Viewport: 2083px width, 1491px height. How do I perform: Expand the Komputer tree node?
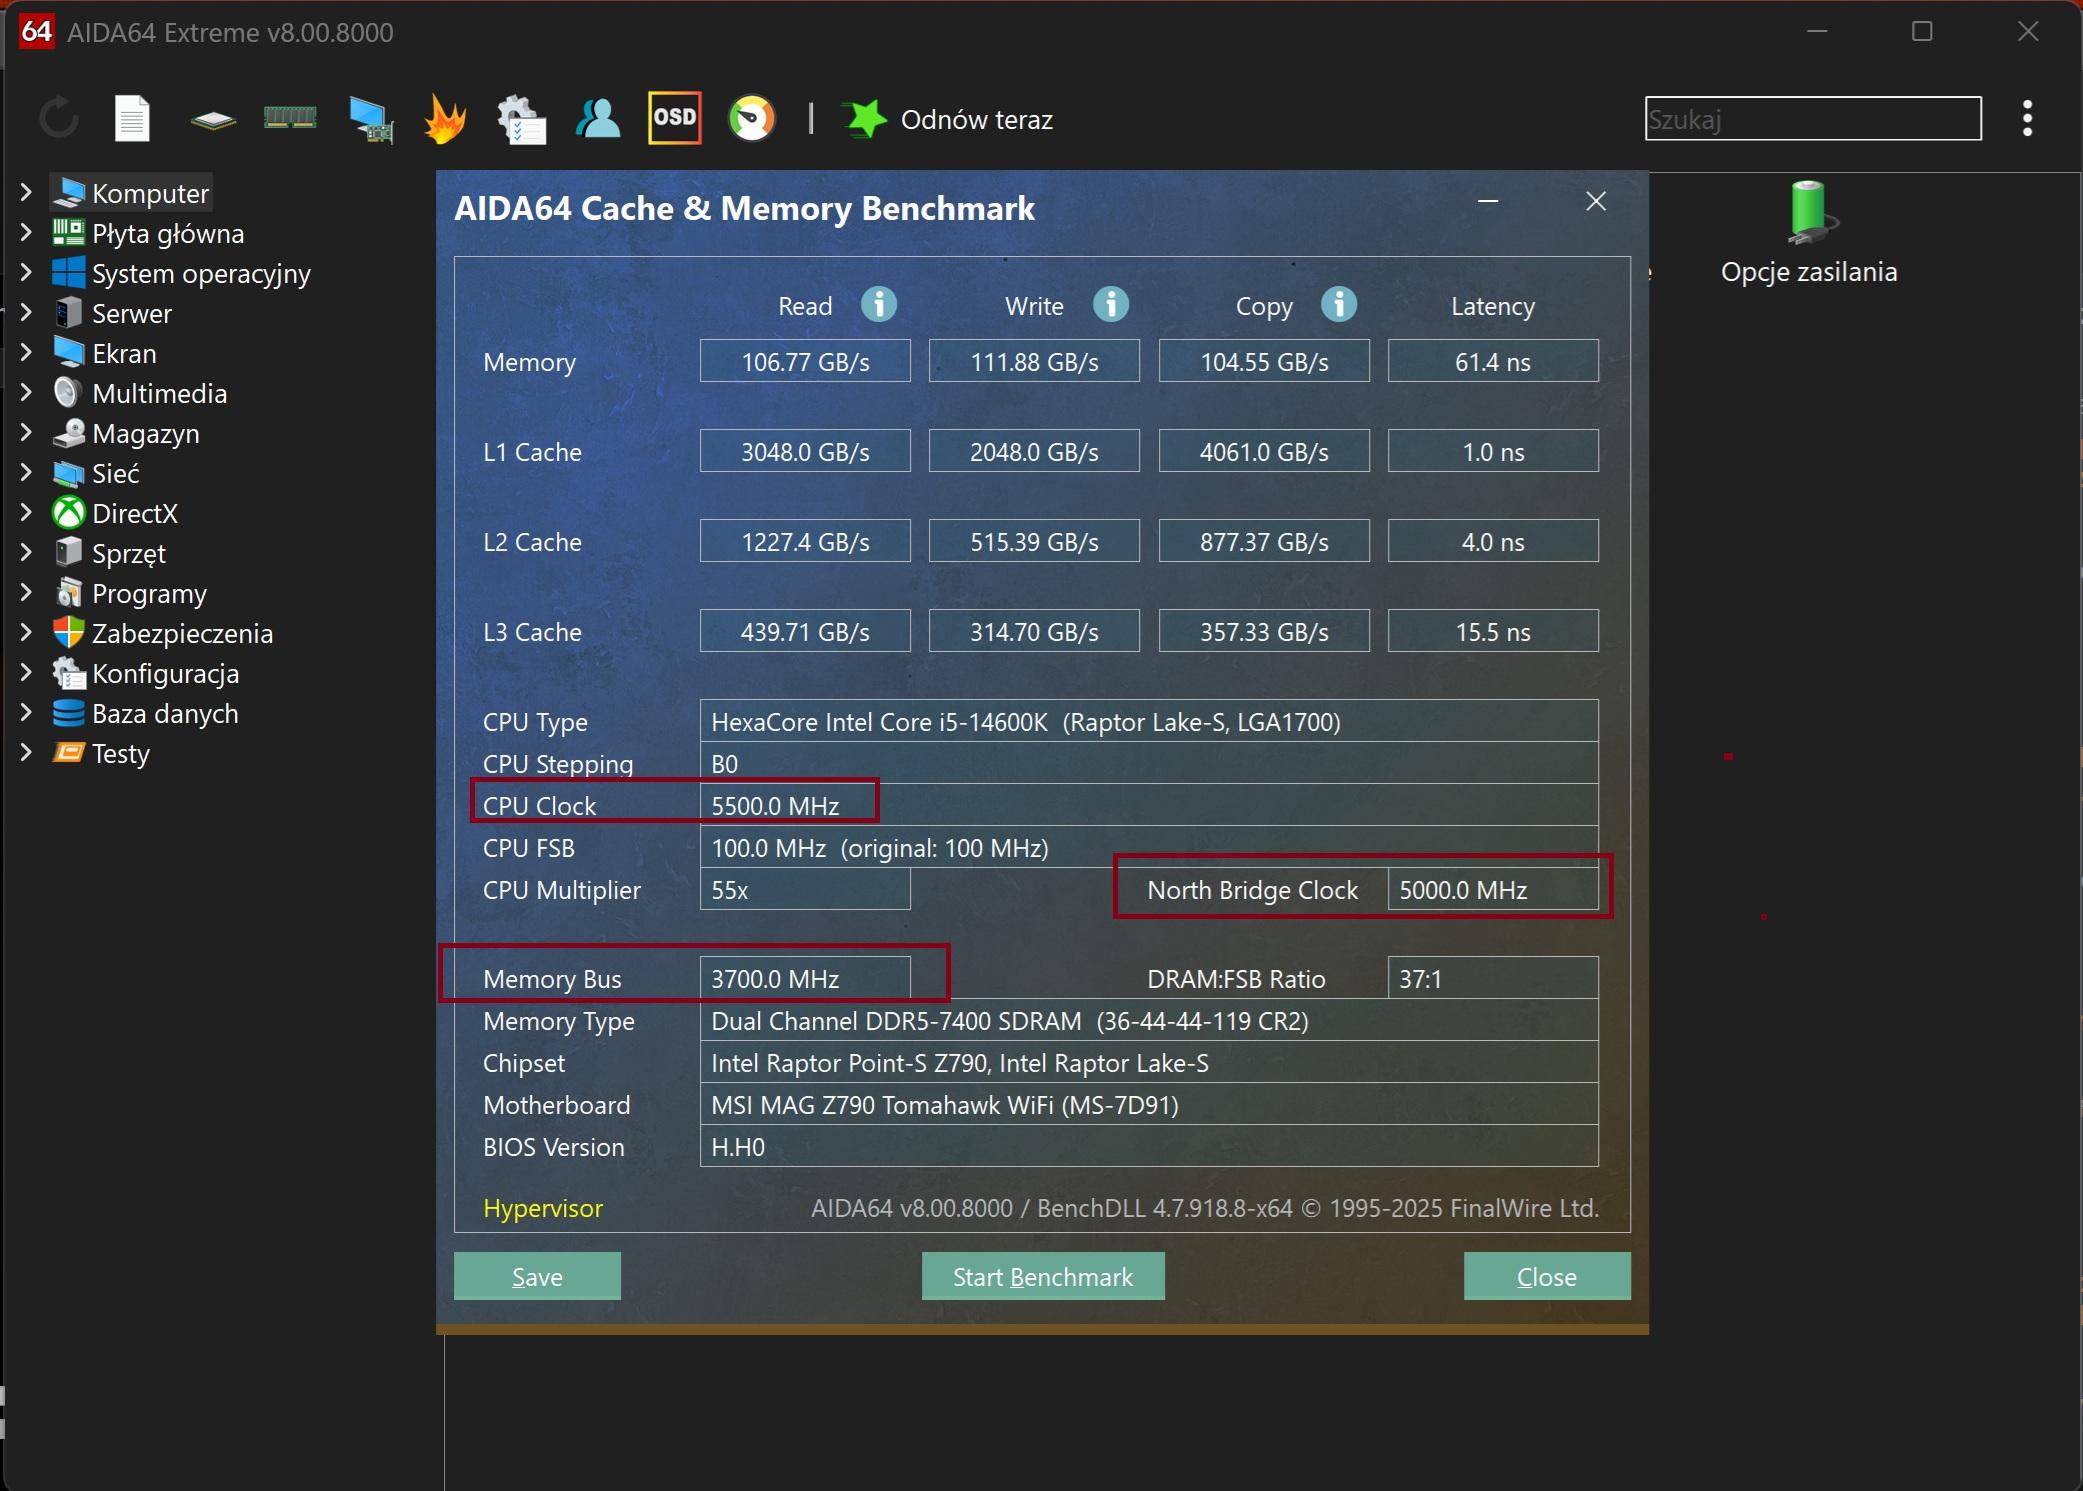[x=26, y=192]
